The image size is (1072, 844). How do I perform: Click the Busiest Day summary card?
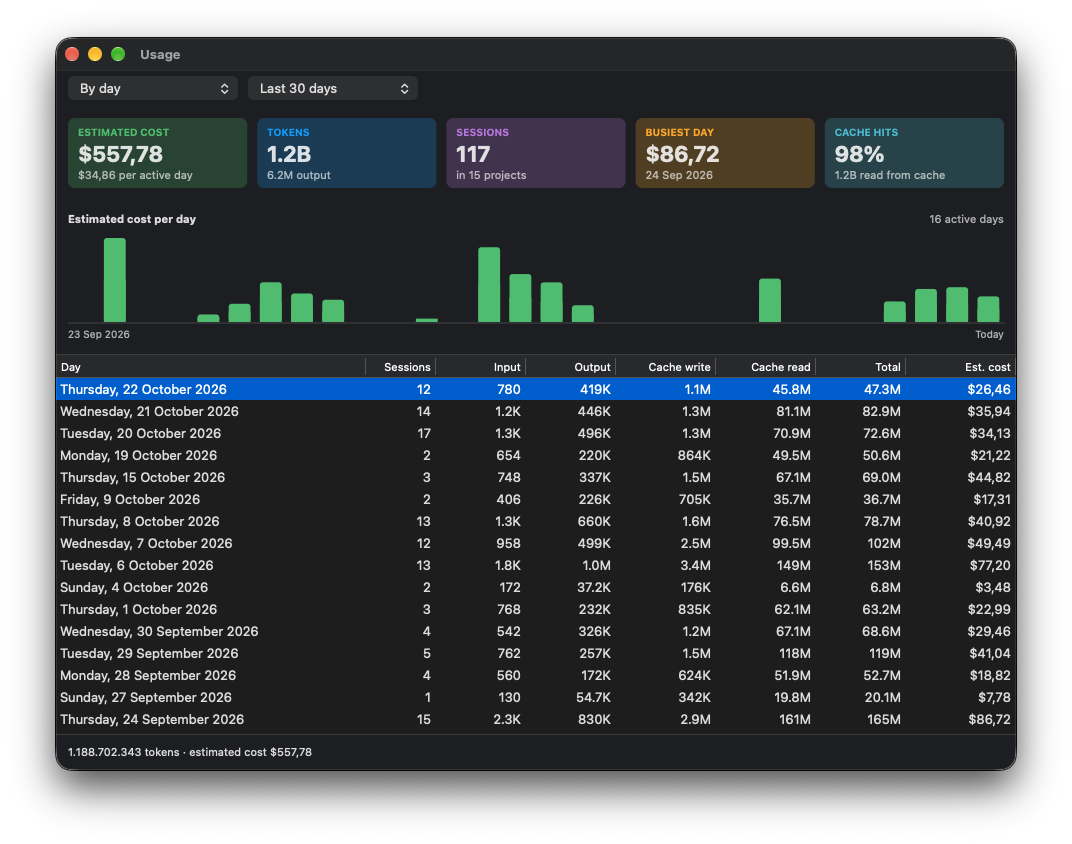[x=725, y=153]
